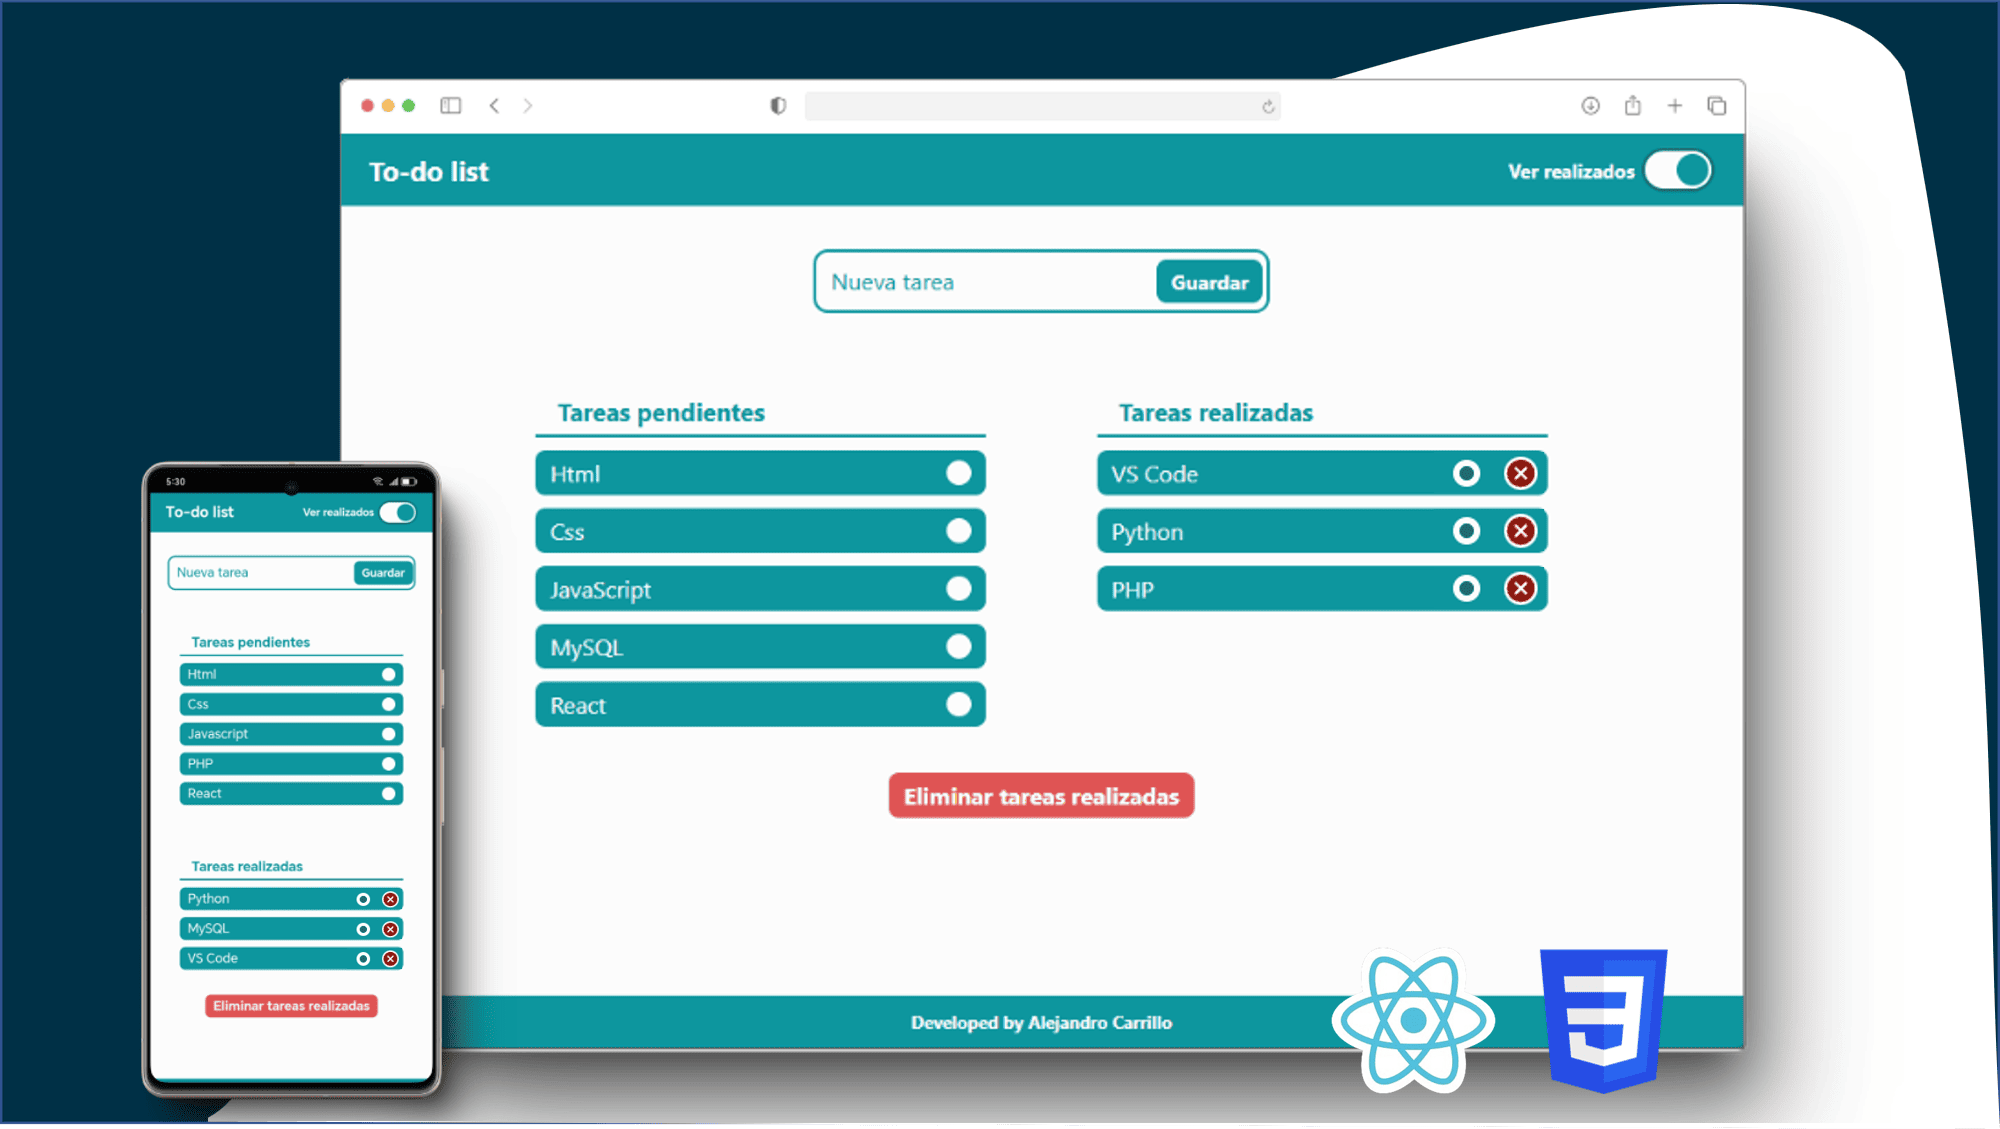Mark phone Css task as done
This screenshot has height=1129, width=2000.
pos(388,704)
